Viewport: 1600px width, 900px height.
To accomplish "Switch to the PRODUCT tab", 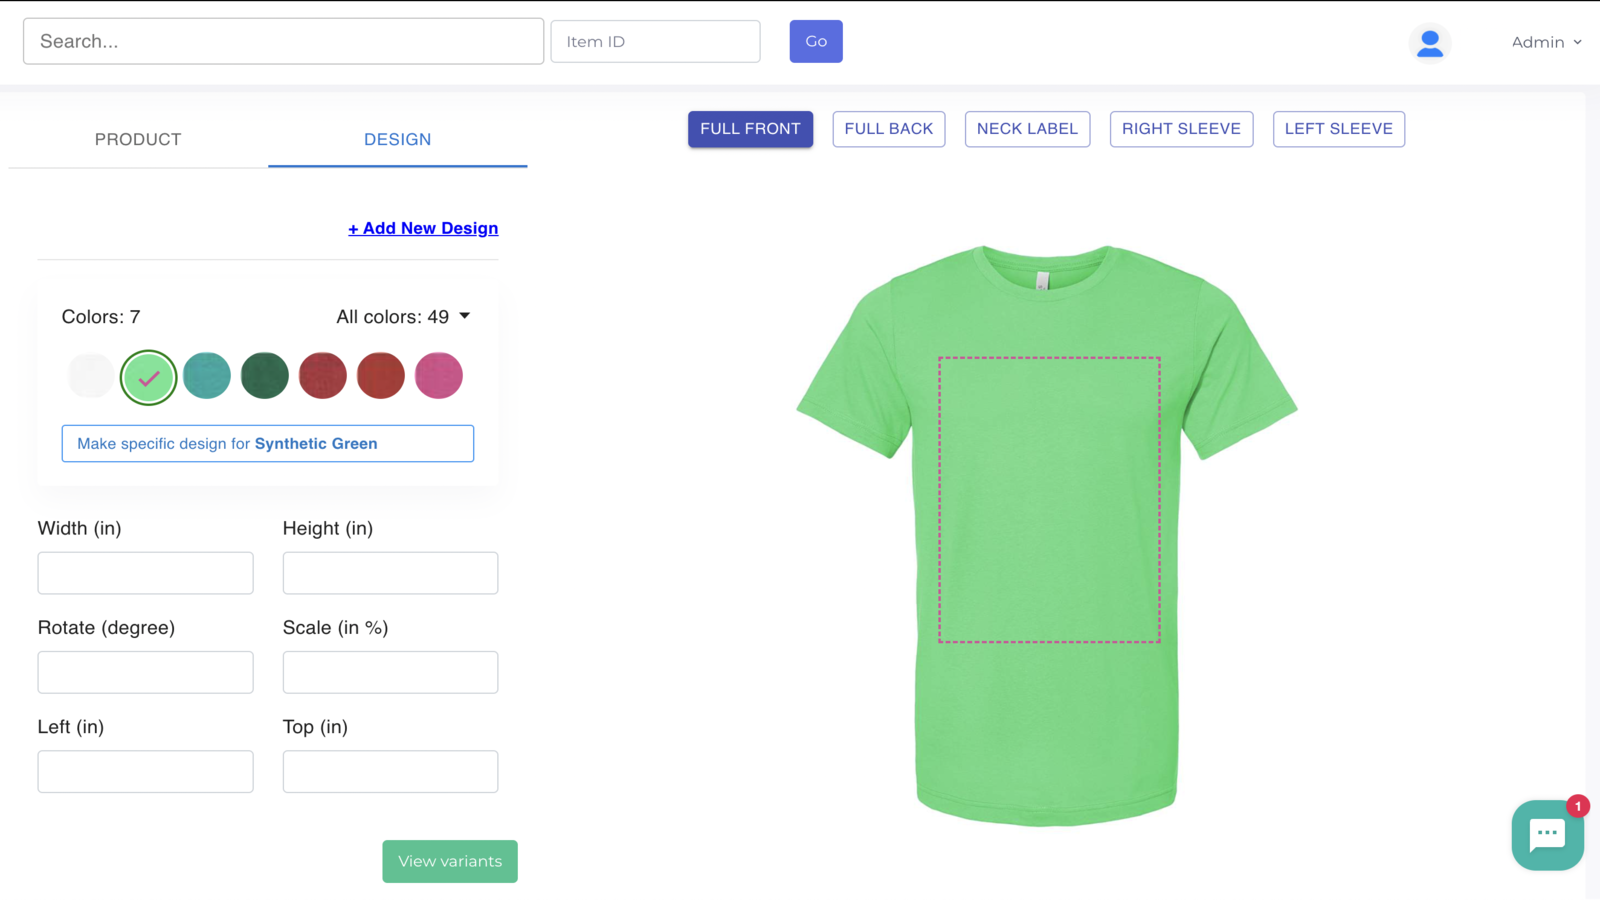I will point(138,140).
